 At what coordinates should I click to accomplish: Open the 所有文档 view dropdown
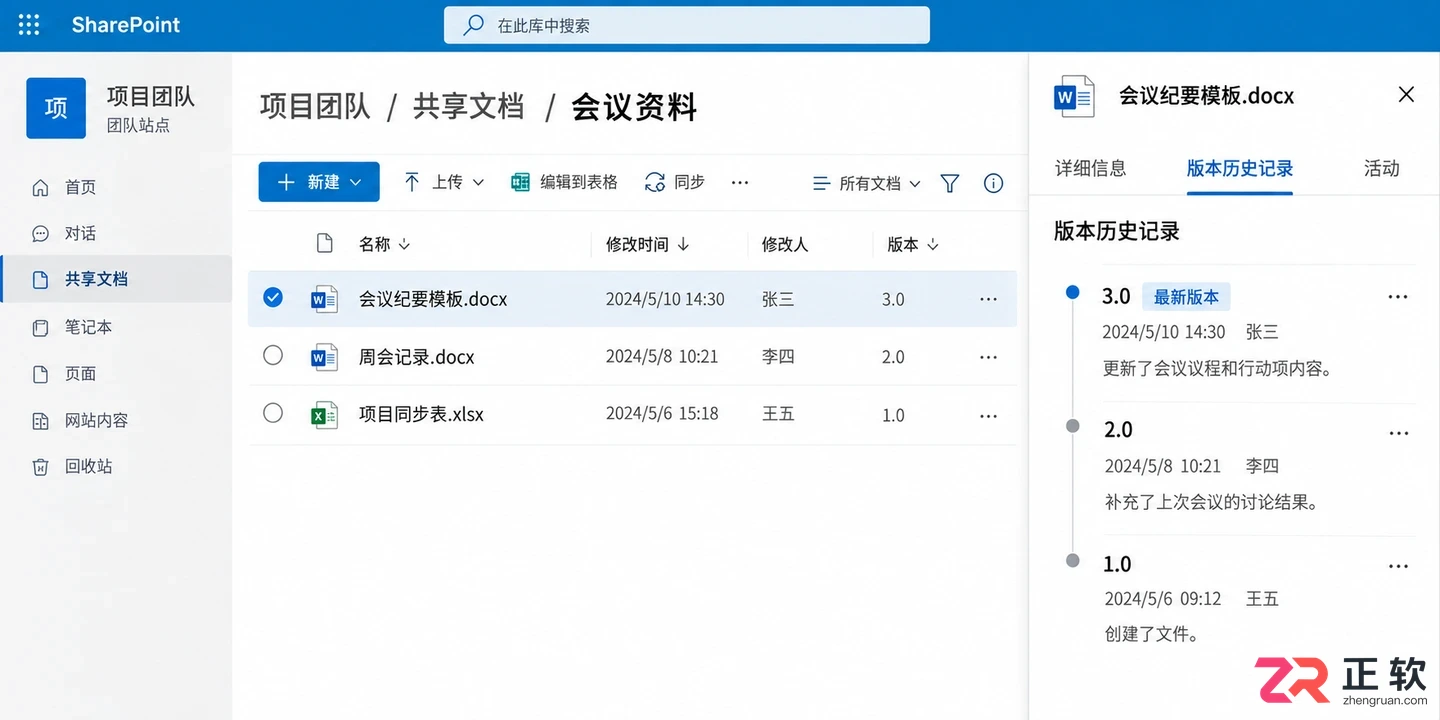click(866, 183)
